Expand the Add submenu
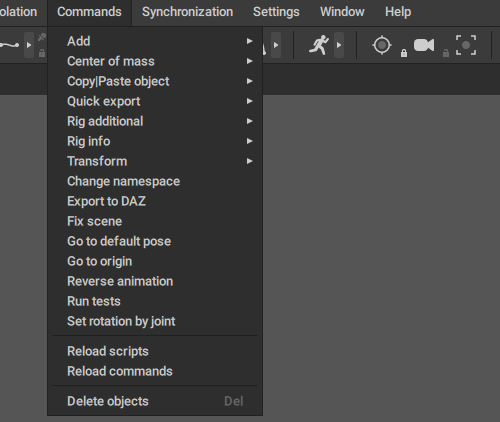Screen dimensions: 500x422 point(155,41)
